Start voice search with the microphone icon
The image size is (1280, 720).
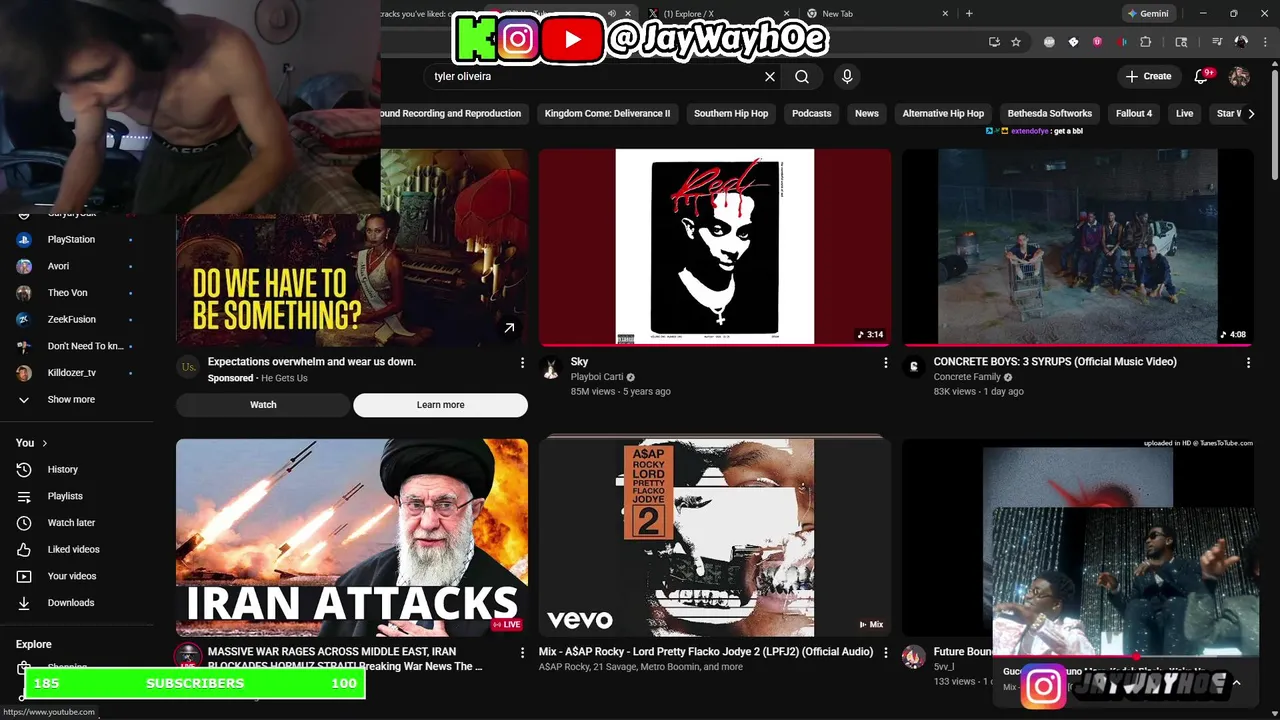pos(847,76)
